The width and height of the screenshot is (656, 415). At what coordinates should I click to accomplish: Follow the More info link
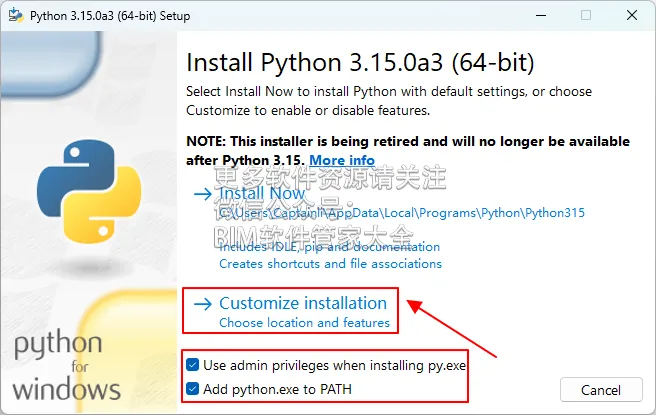342,160
